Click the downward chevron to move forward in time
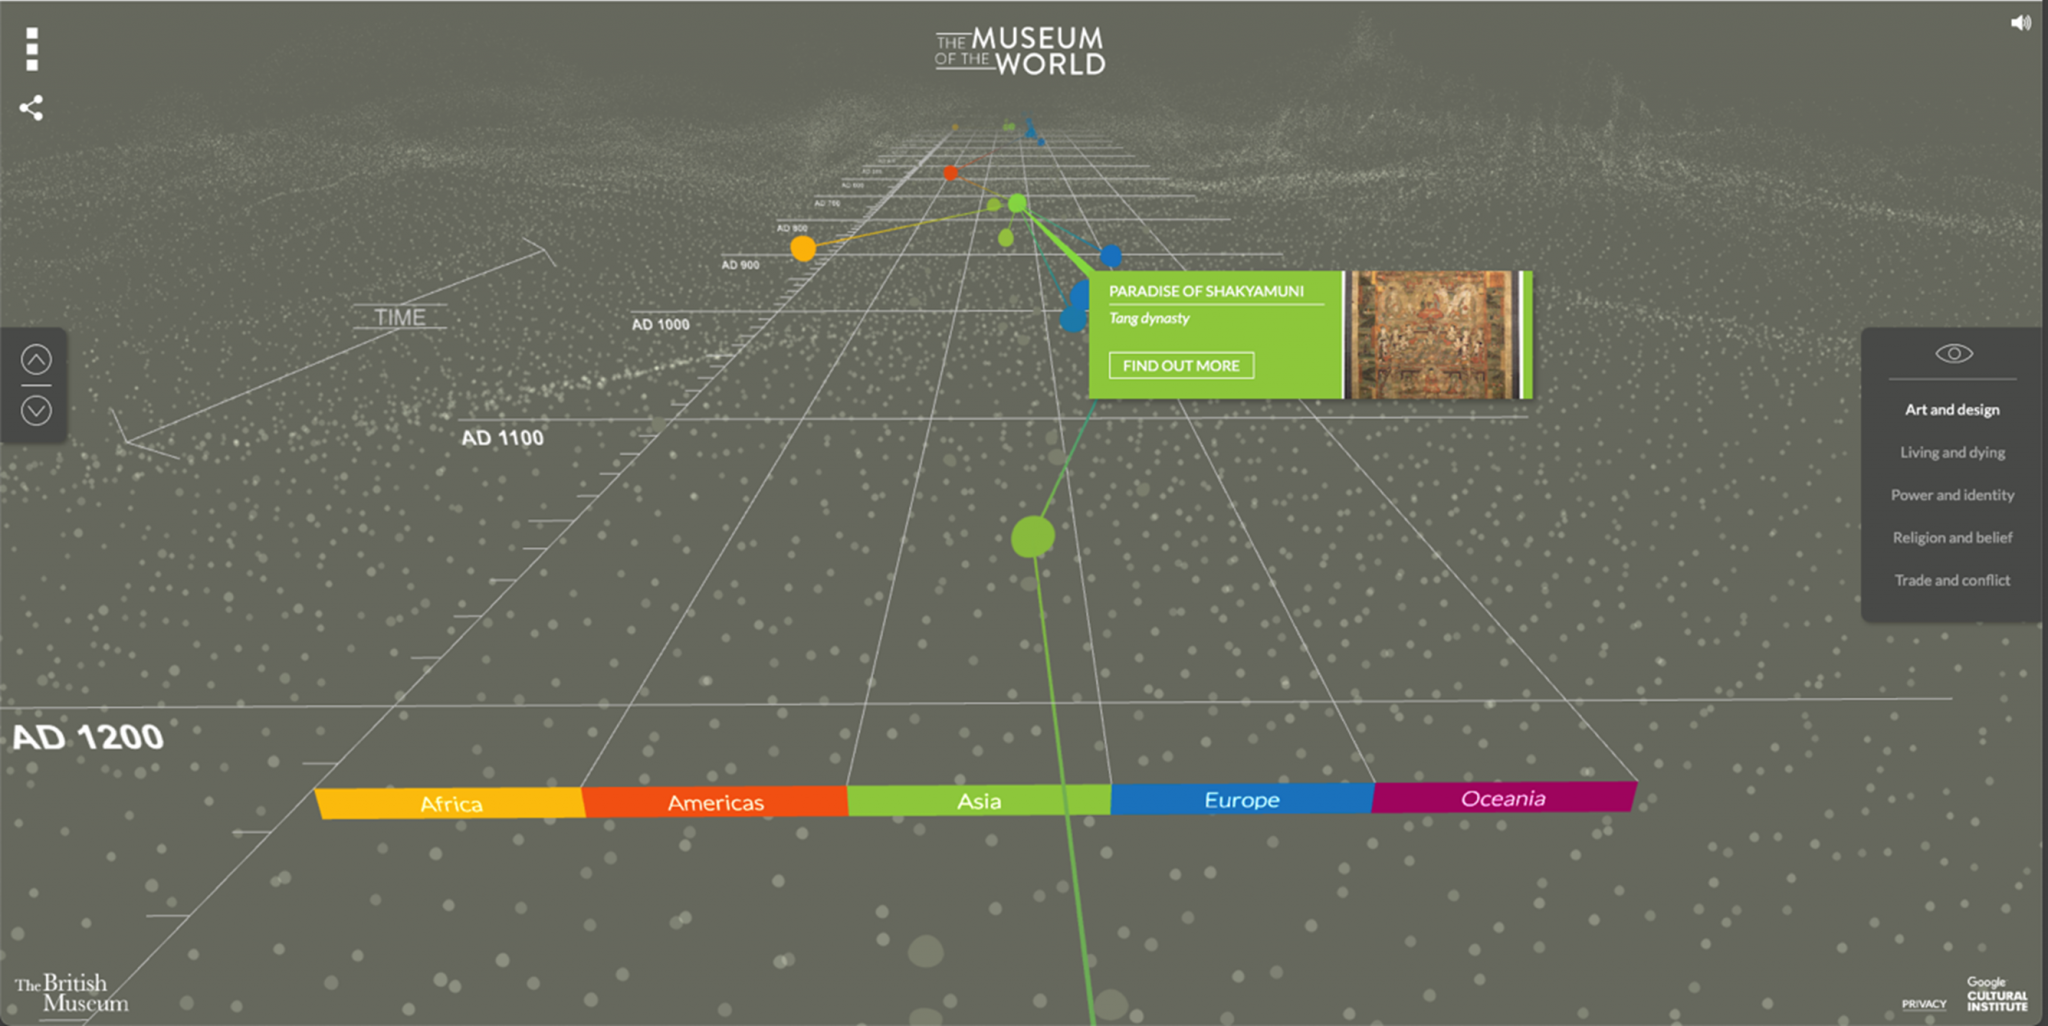Screen dimensions: 2048x1026 [x=38, y=408]
